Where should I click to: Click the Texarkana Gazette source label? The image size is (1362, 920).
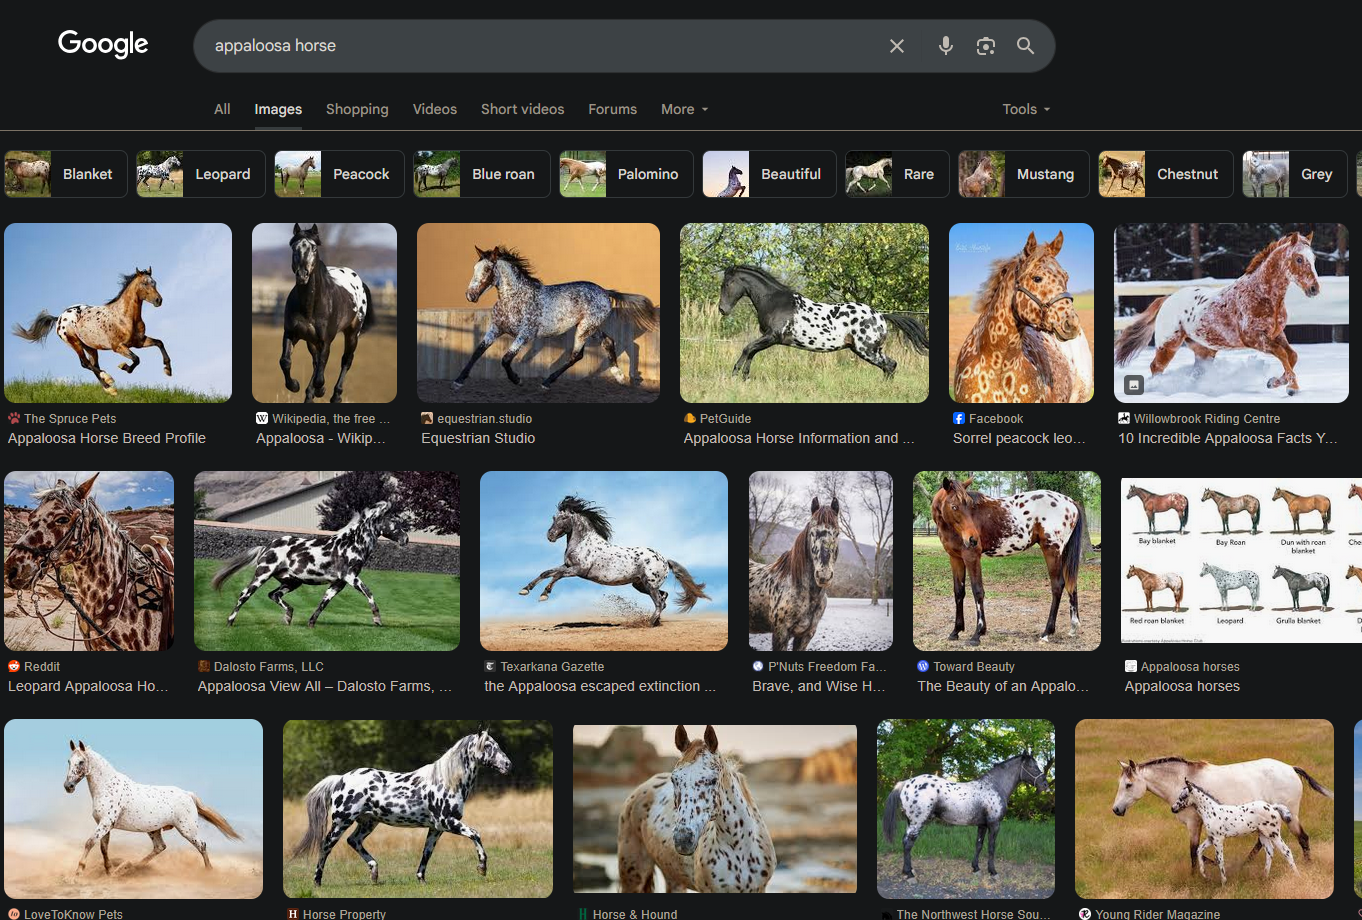[552, 667]
